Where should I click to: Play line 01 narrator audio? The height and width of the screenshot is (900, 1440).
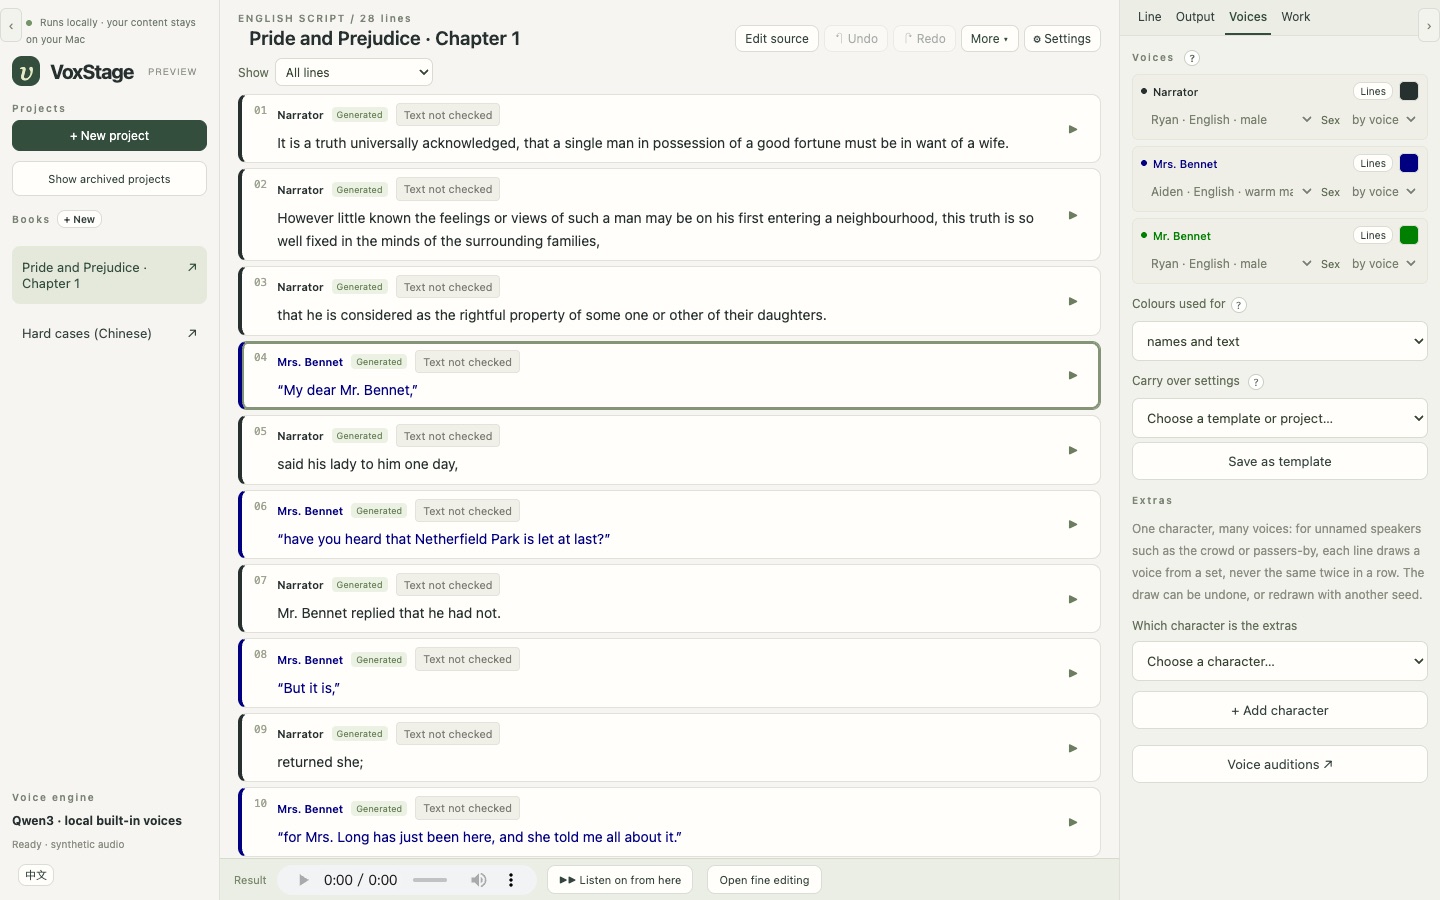click(x=1073, y=129)
